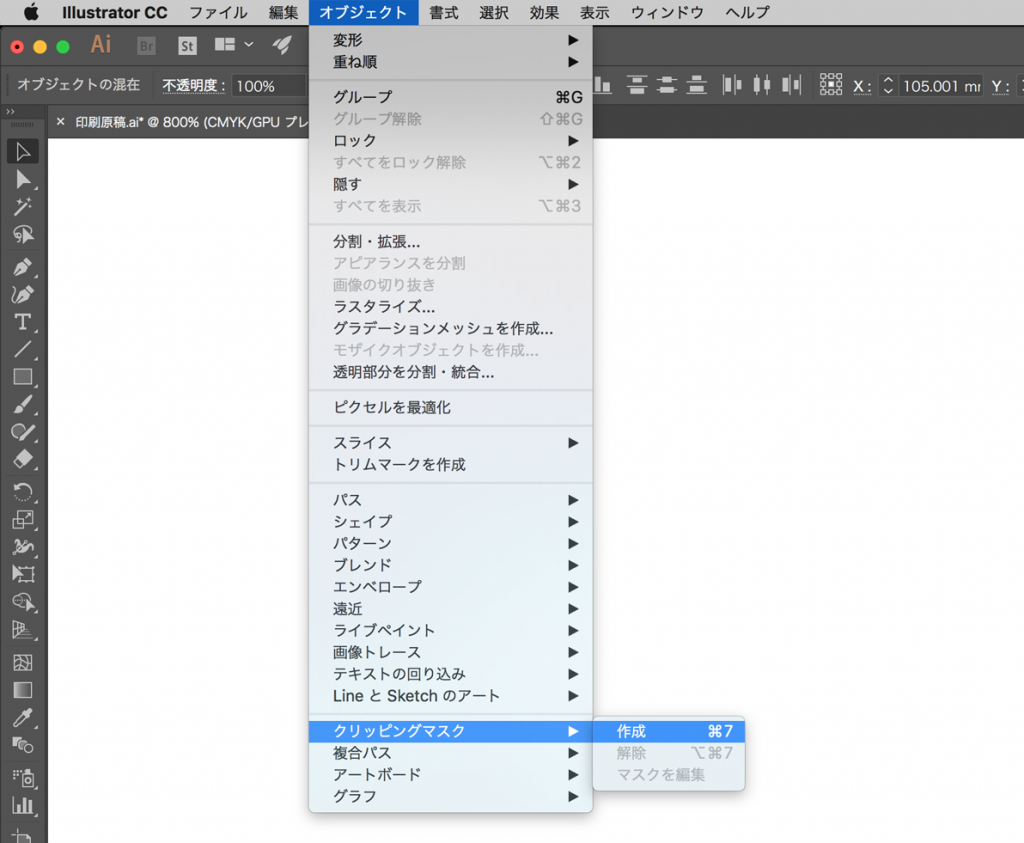The image size is (1024, 843).
Task: Choose グループ menu command
Action: click(451, 97)
